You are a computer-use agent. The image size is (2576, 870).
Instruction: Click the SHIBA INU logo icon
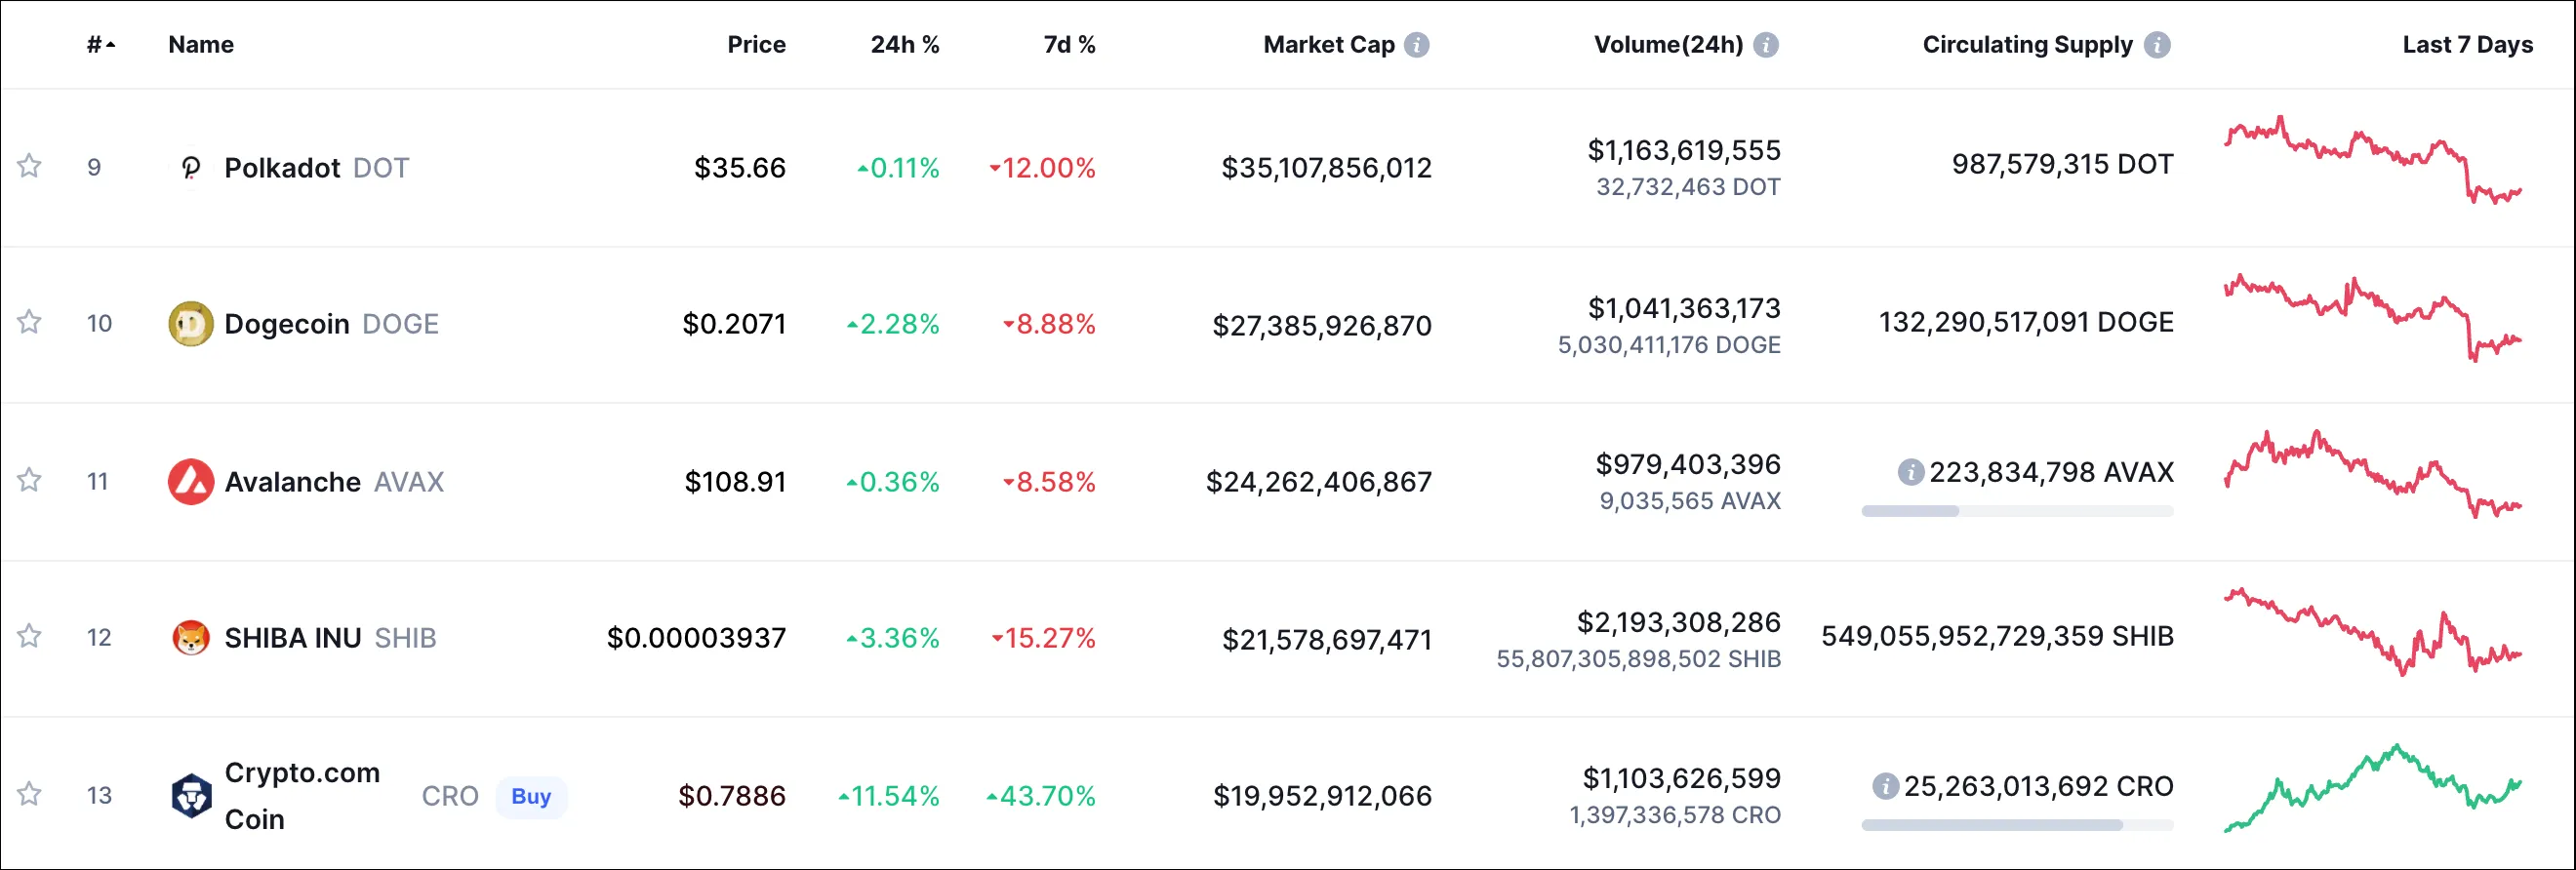tap(190, 637)
